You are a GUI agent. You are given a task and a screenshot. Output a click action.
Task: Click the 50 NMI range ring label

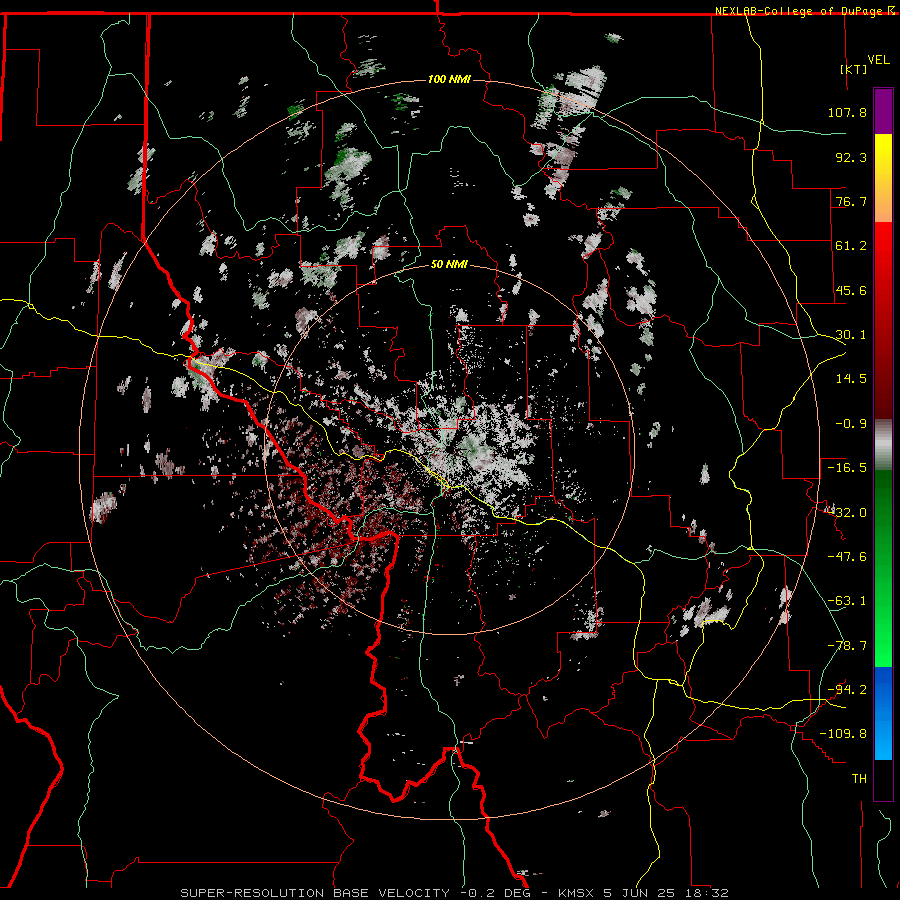449,265
